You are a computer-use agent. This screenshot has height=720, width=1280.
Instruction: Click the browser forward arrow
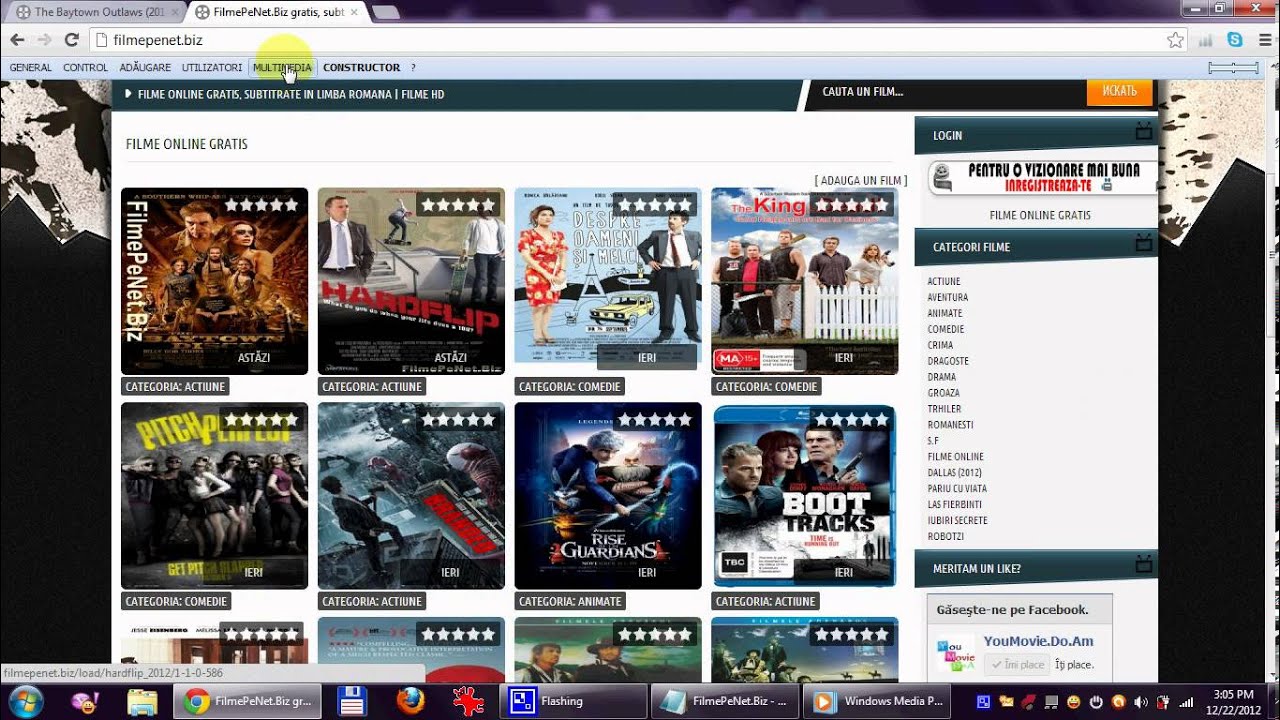pos(44,40)
